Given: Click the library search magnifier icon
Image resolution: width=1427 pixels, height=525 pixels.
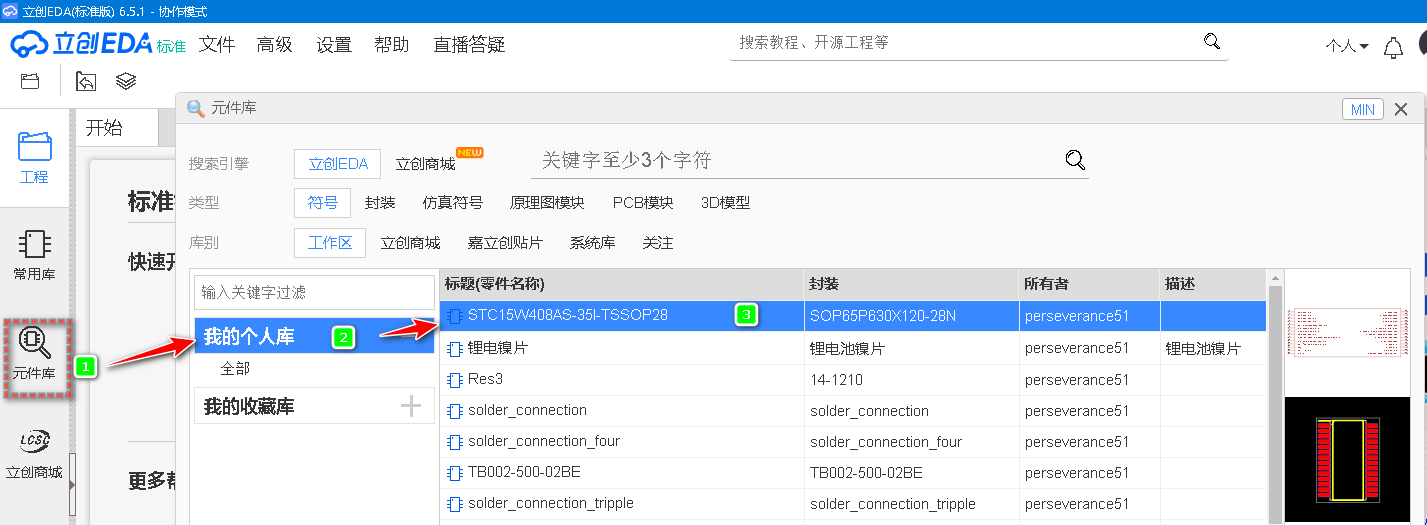Looking at the screenshot, I should 1075,160.
